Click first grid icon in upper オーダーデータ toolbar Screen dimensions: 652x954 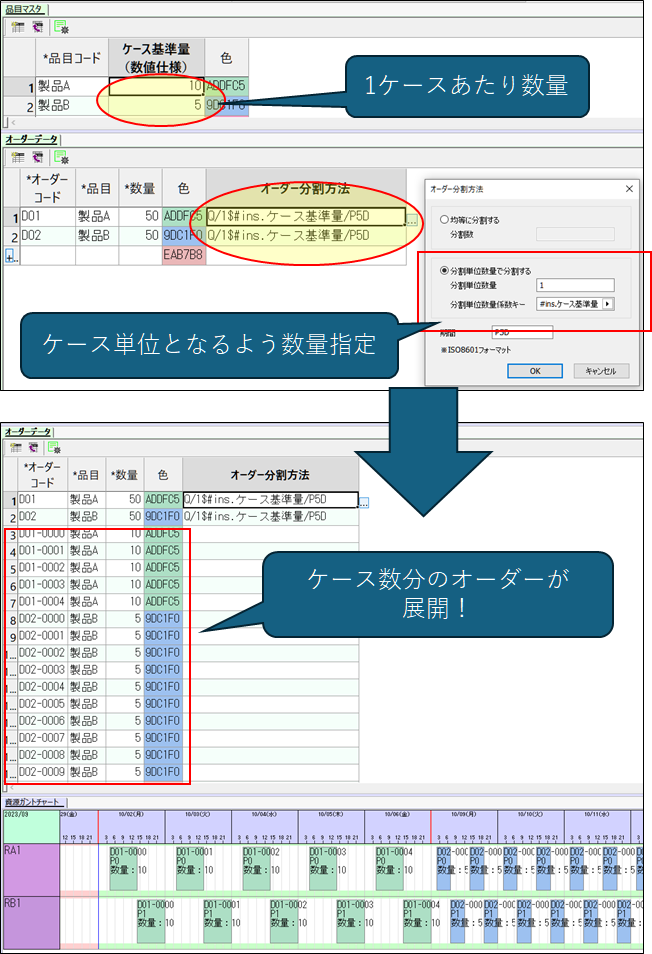pyautogui.click(x=17, y=156)
